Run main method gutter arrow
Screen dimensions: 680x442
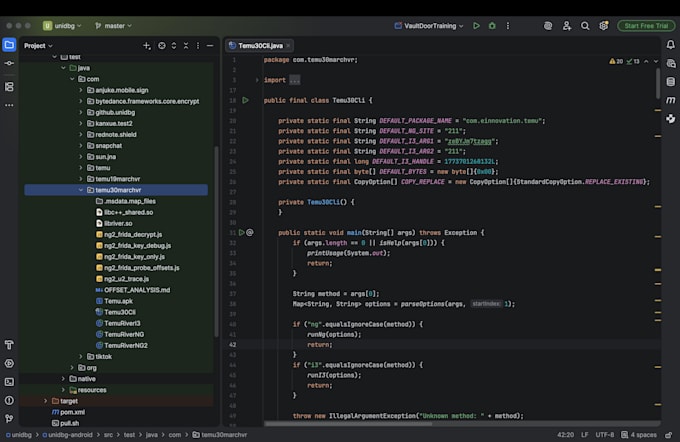click(x=242, y=232)
